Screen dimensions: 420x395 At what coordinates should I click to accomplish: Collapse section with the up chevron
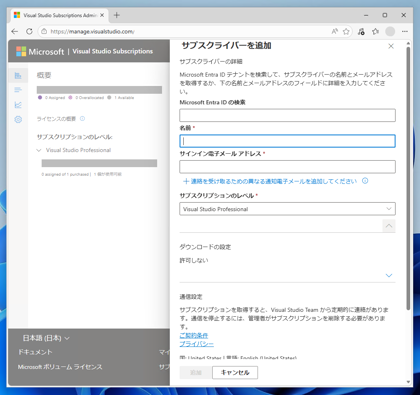click(389, 226)
